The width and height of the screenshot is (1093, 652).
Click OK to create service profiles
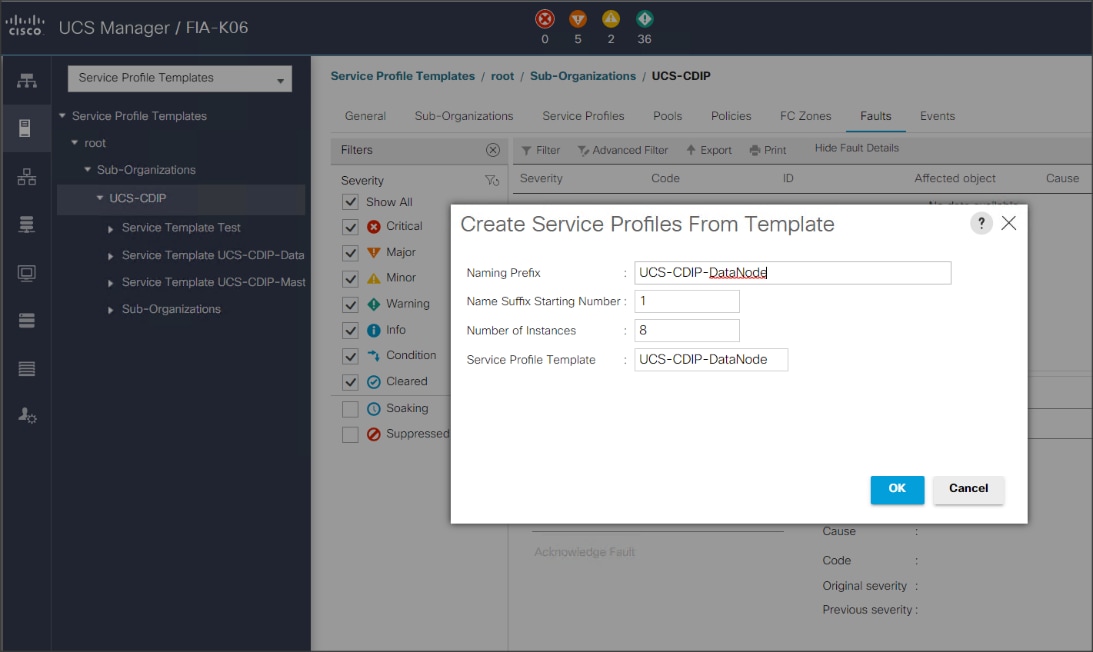coord(896,489)
